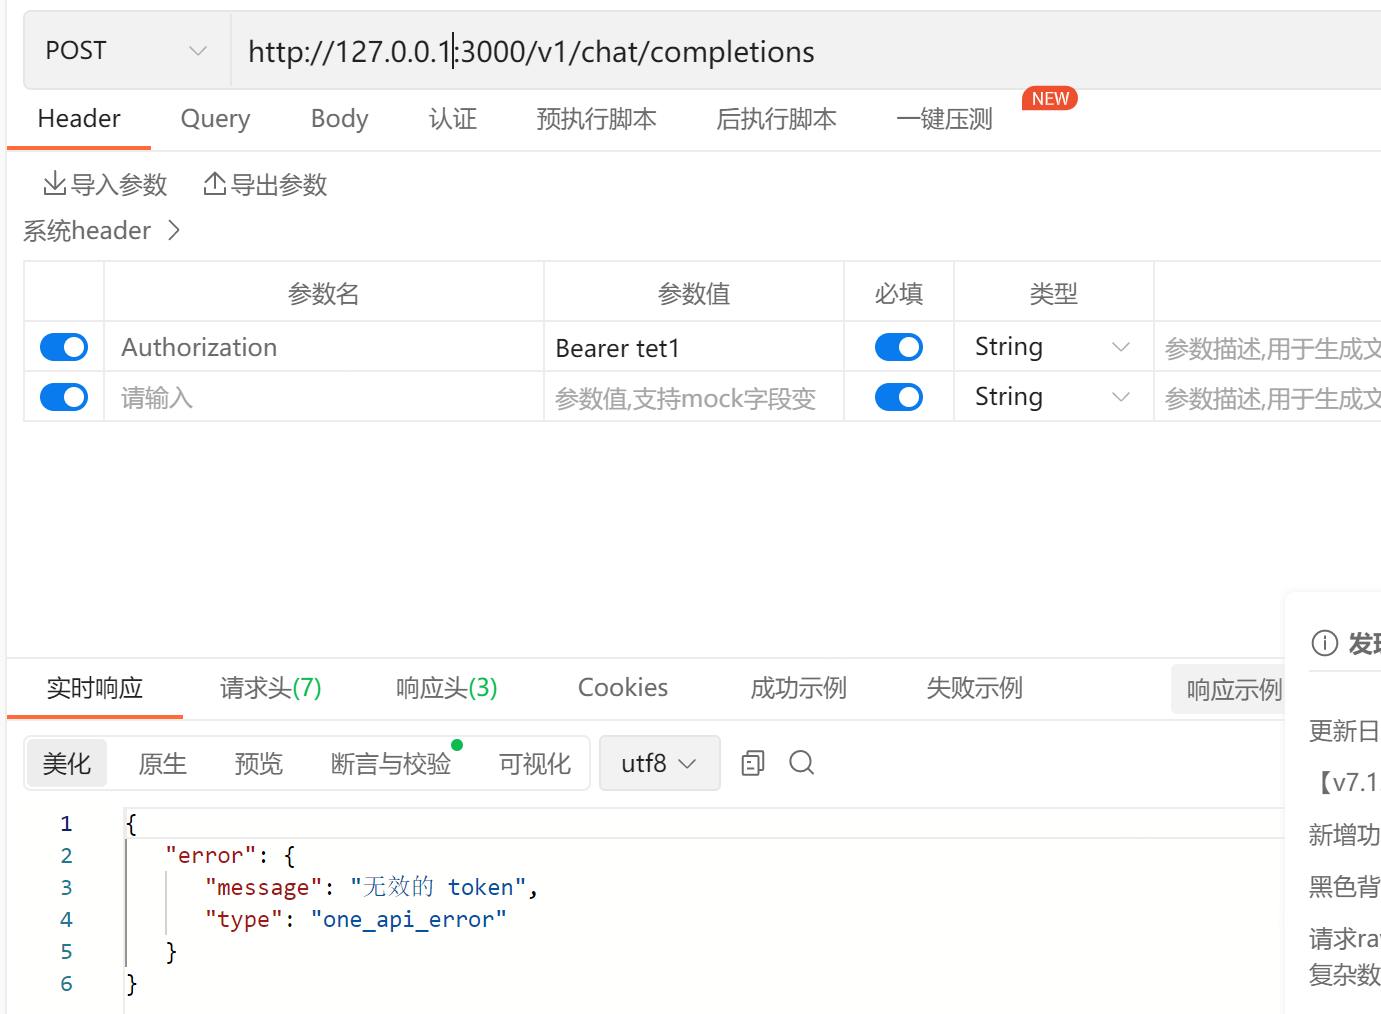Screen dimensions: 1381x1014
Task: Open 断言与校验 assertions view
Action: 390,762
